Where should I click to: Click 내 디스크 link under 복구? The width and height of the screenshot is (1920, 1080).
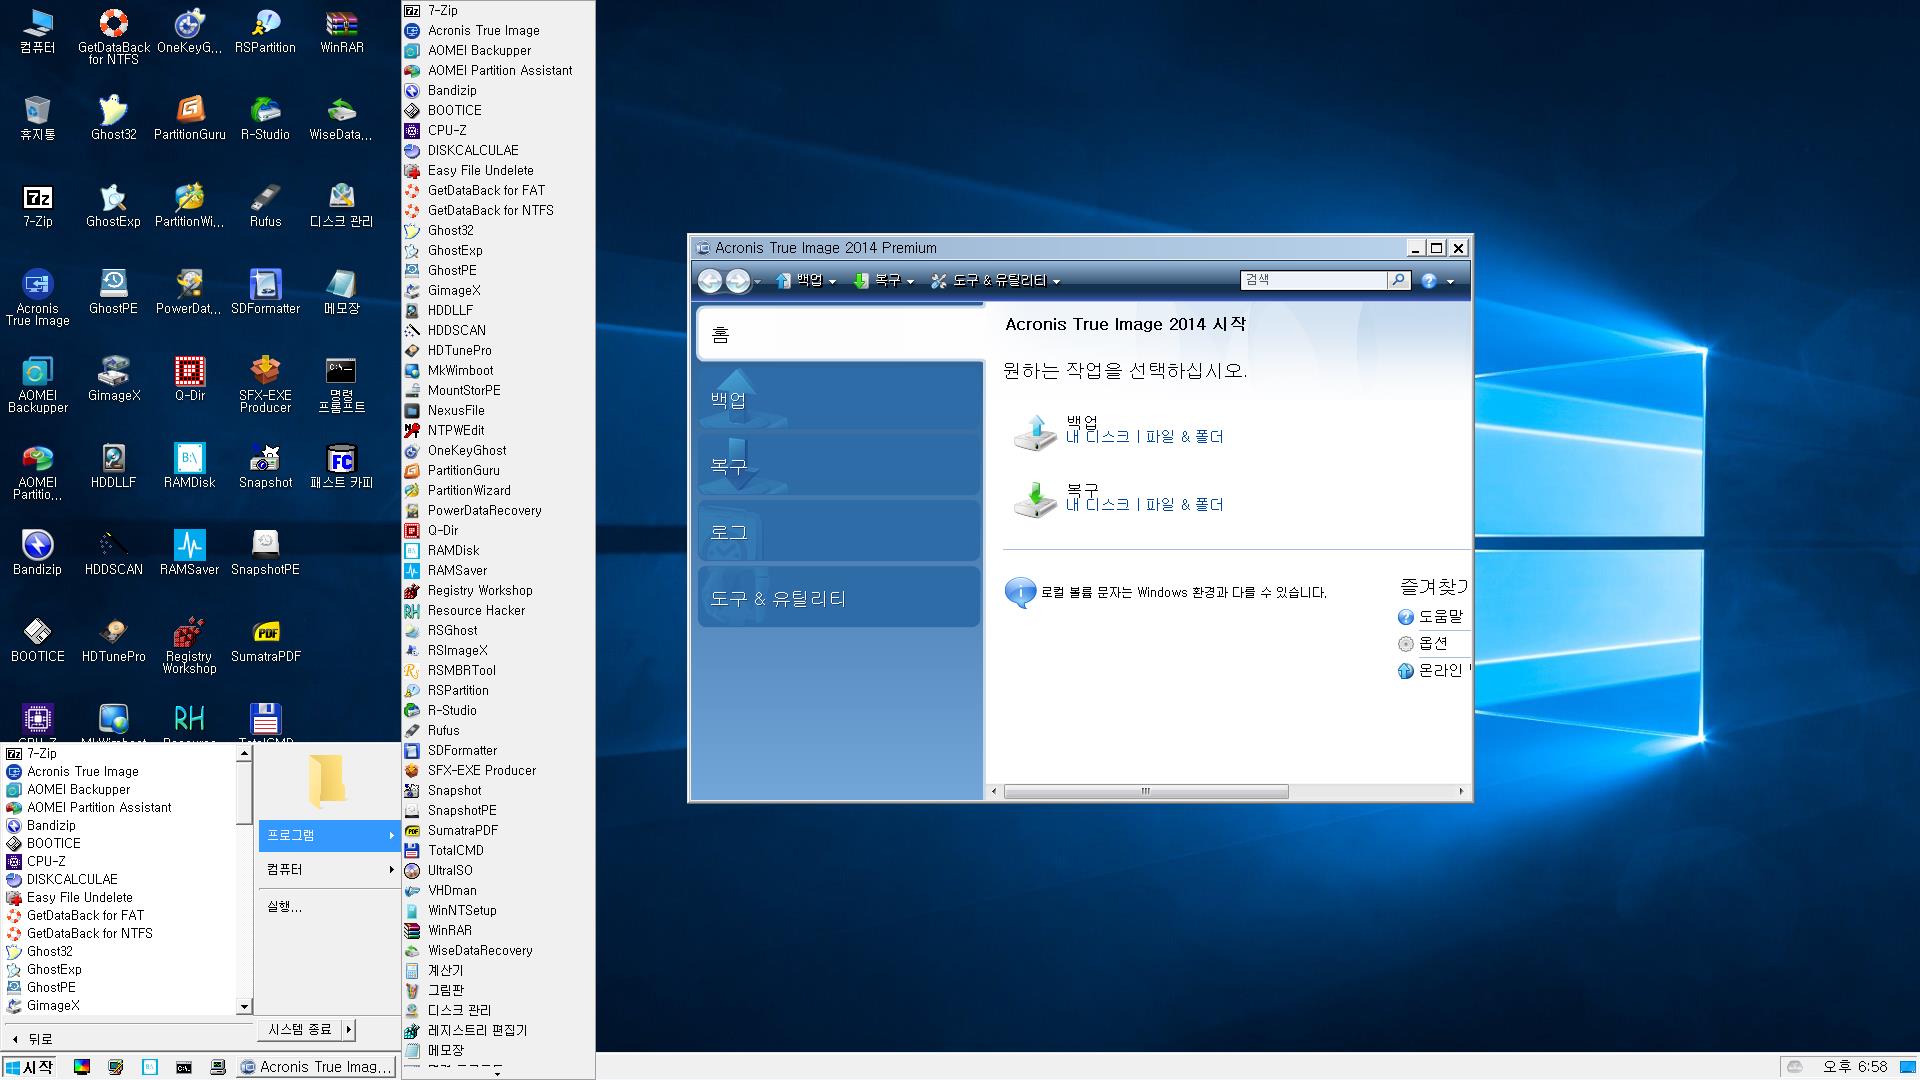[x=1097, y=505]
